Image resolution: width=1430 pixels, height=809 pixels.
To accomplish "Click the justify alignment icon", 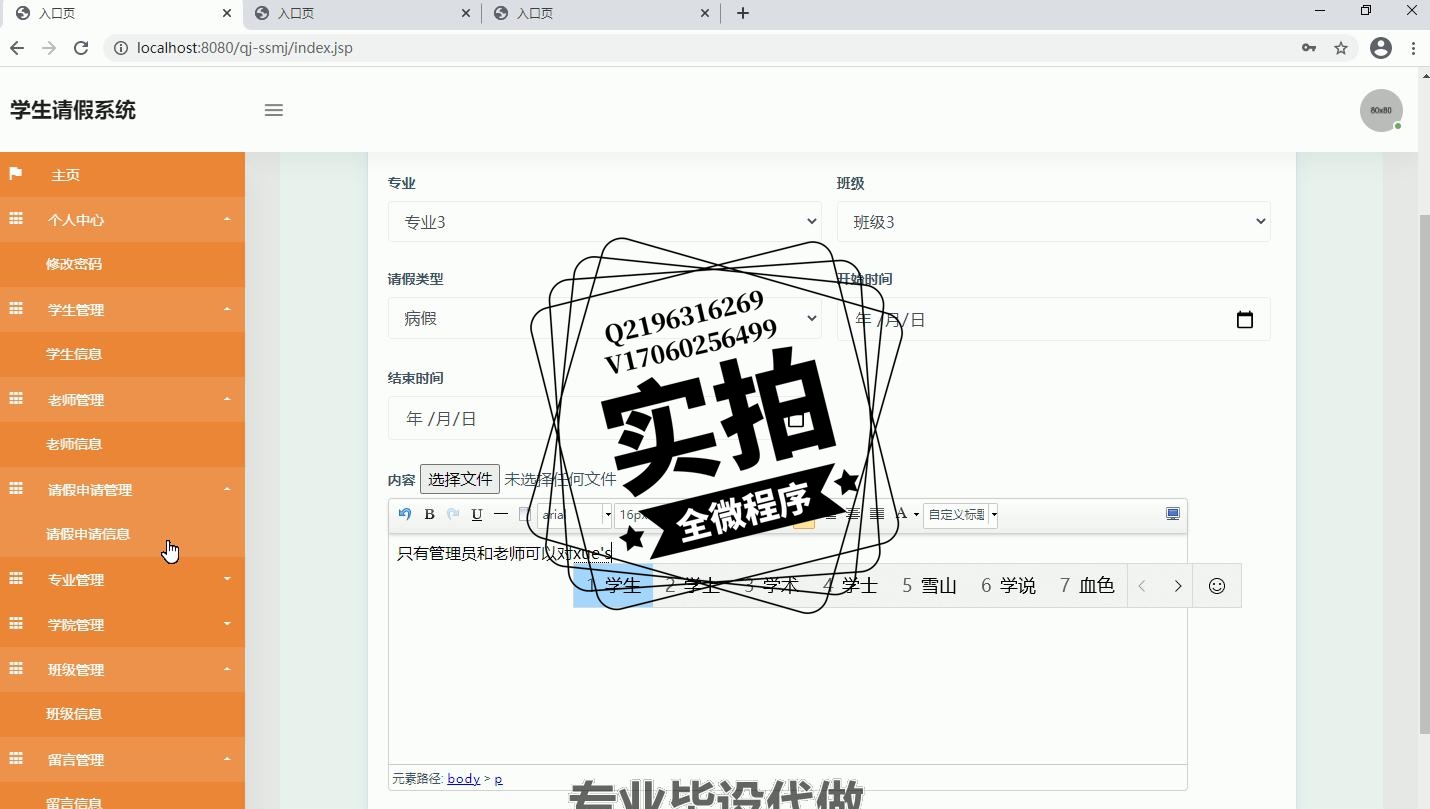I will click(877, 514).
